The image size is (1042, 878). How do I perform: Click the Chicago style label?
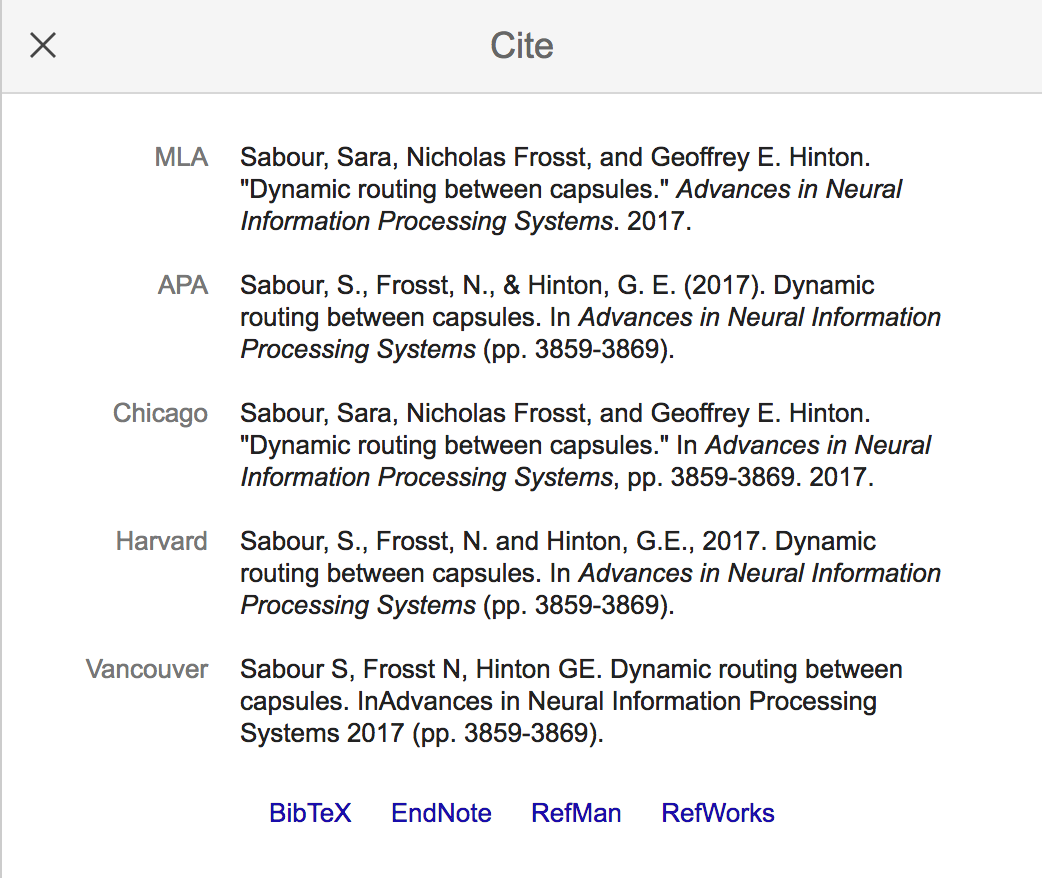pos(160,413)
